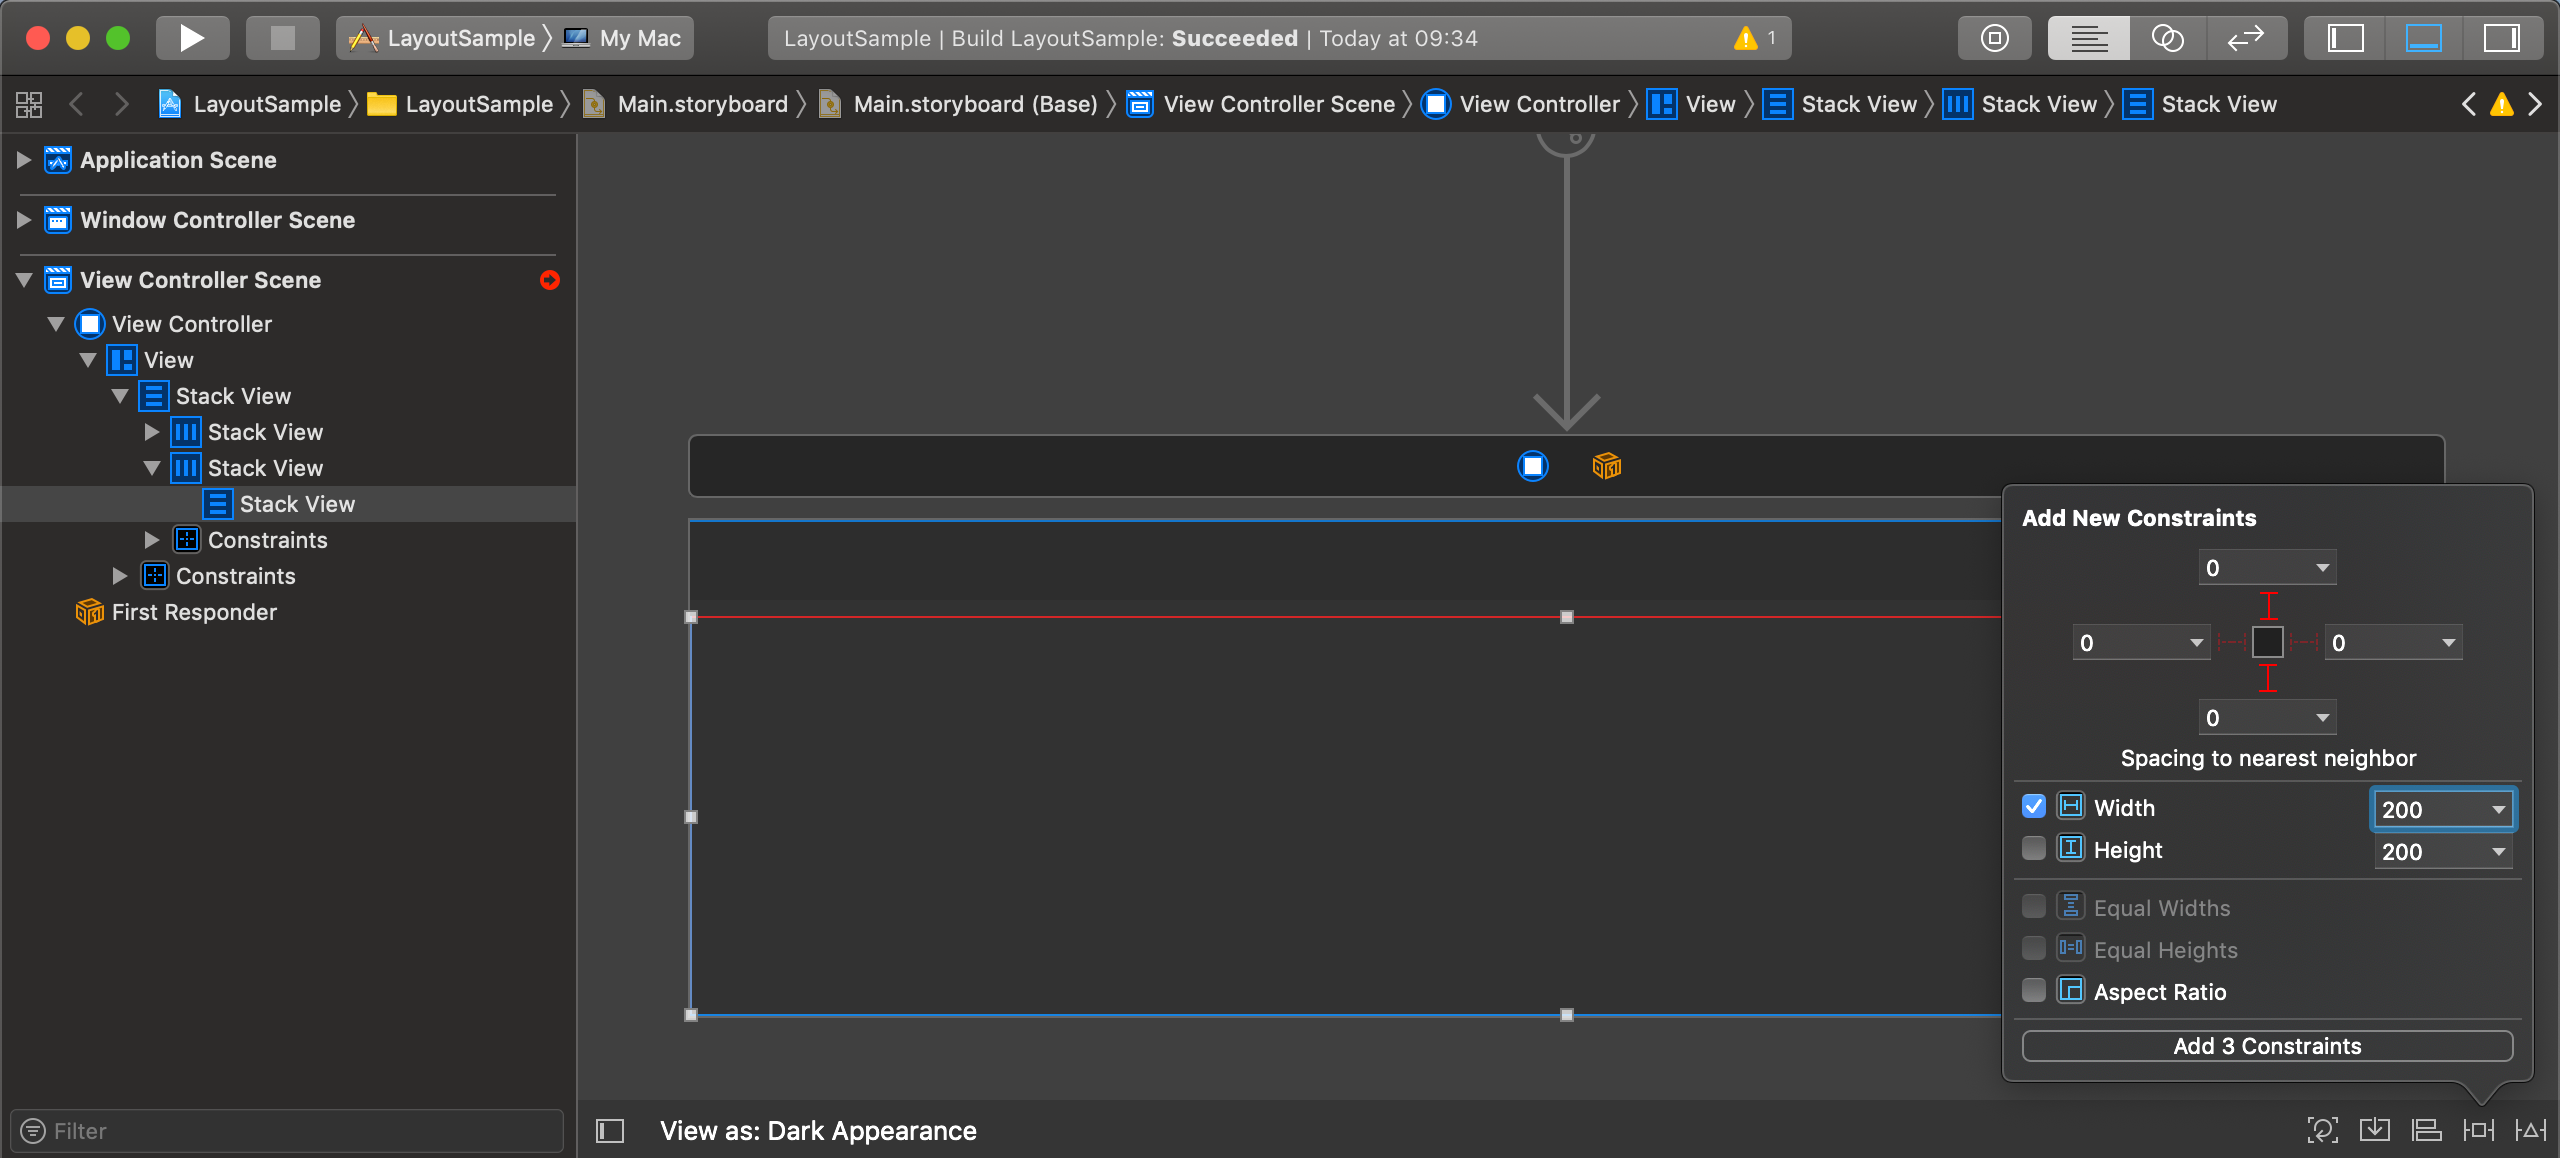Click the Embed In Stack icon

(2376, 1130)
